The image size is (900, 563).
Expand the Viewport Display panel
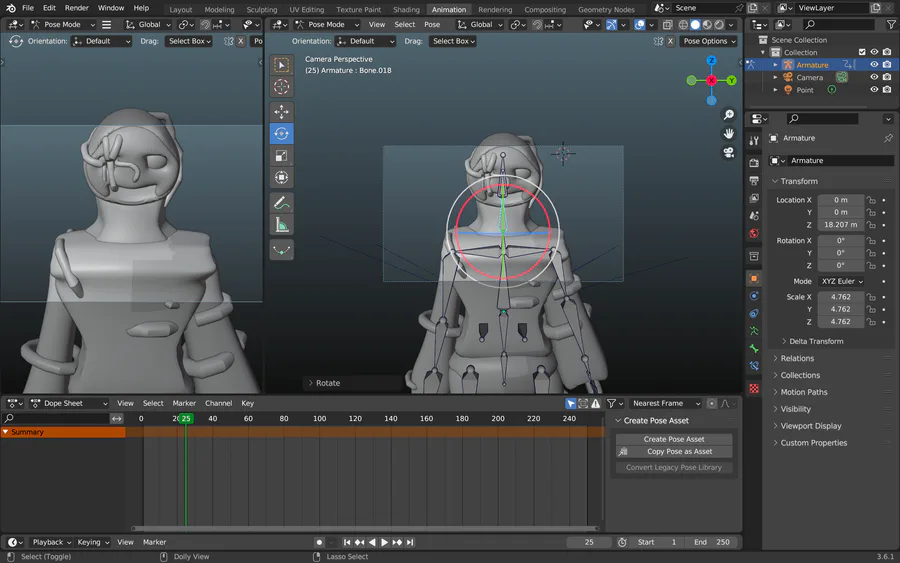click(x=811, y=426)
